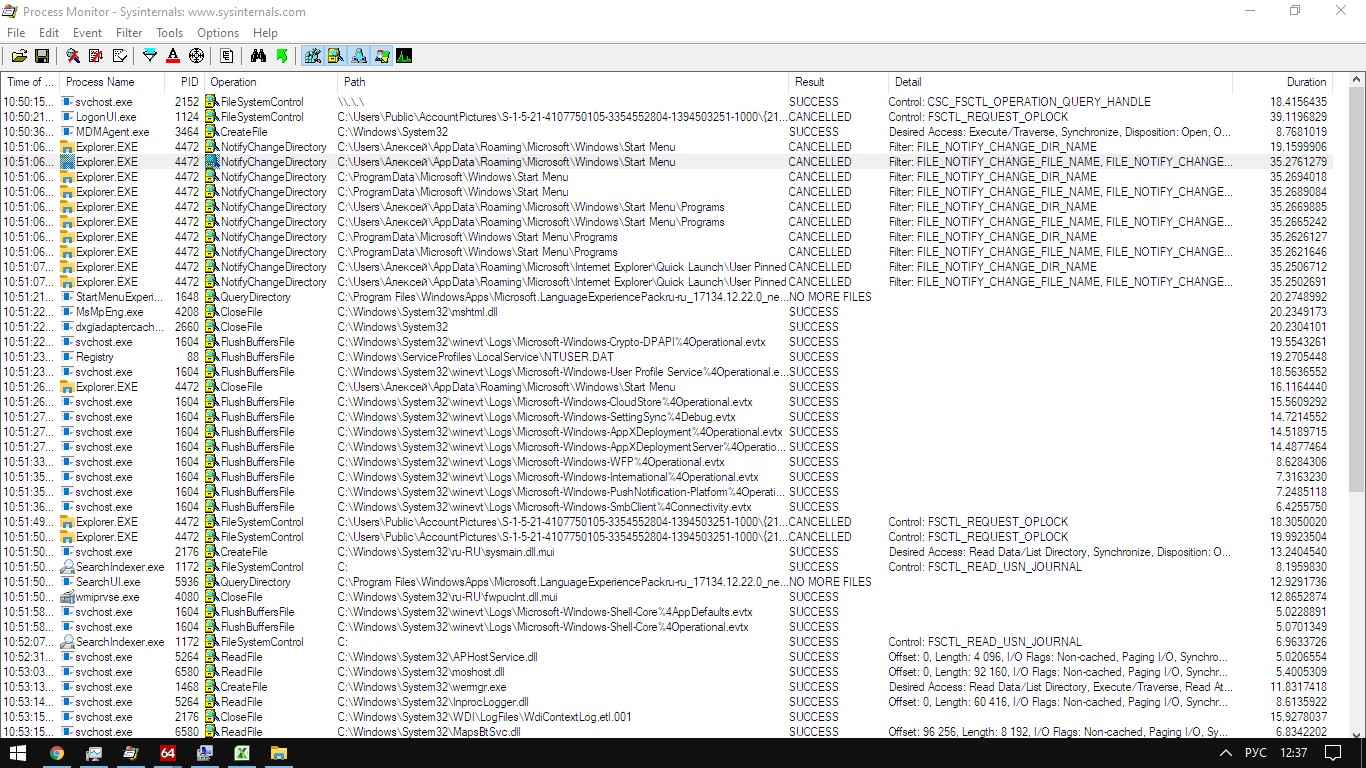
Task: Toggle Show Process and Thread Activity button
Action: click(382, 56)
